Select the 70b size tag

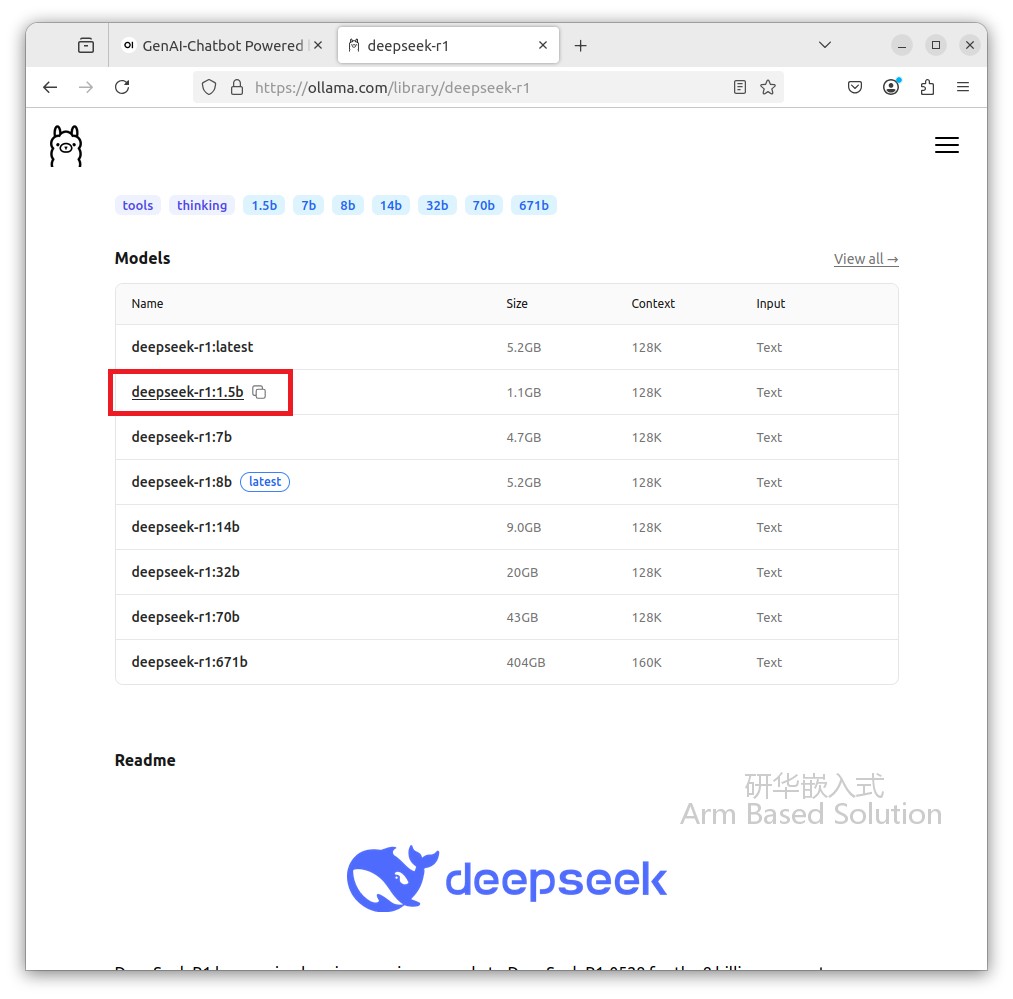(483, 205)
